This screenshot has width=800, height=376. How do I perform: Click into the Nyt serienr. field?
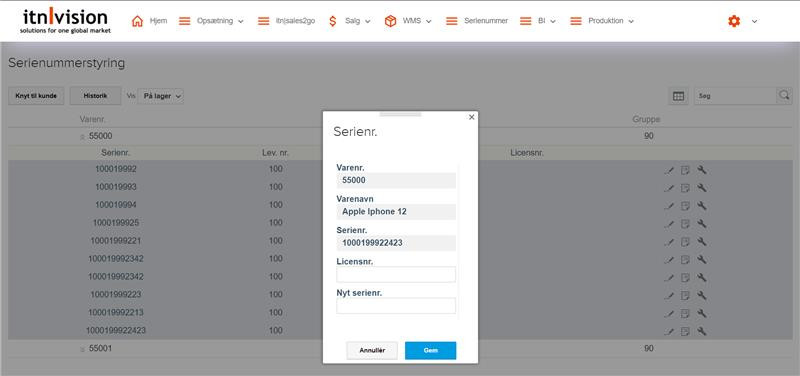(x=396, y=306)
